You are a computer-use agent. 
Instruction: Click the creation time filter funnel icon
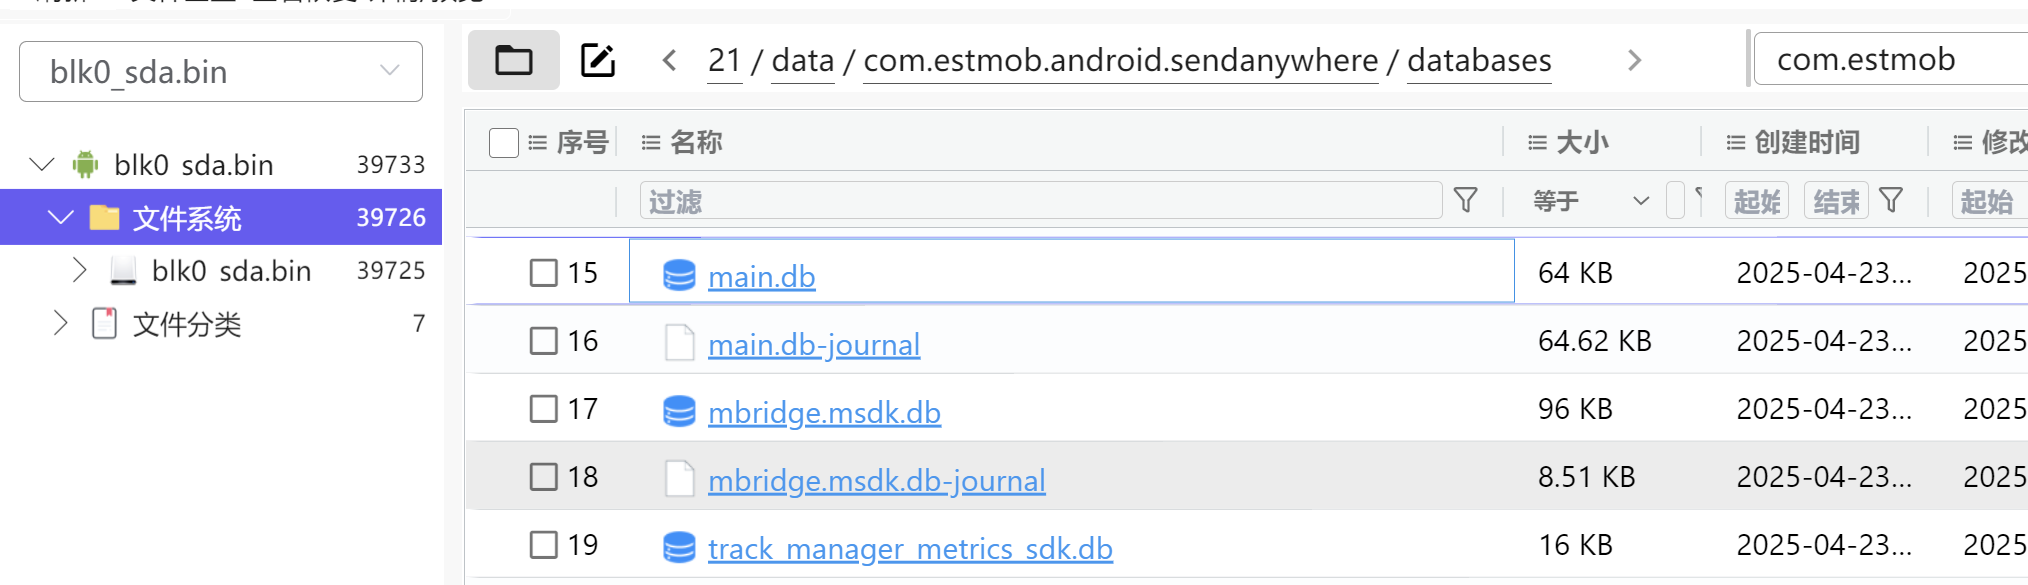pos(1891,201)
